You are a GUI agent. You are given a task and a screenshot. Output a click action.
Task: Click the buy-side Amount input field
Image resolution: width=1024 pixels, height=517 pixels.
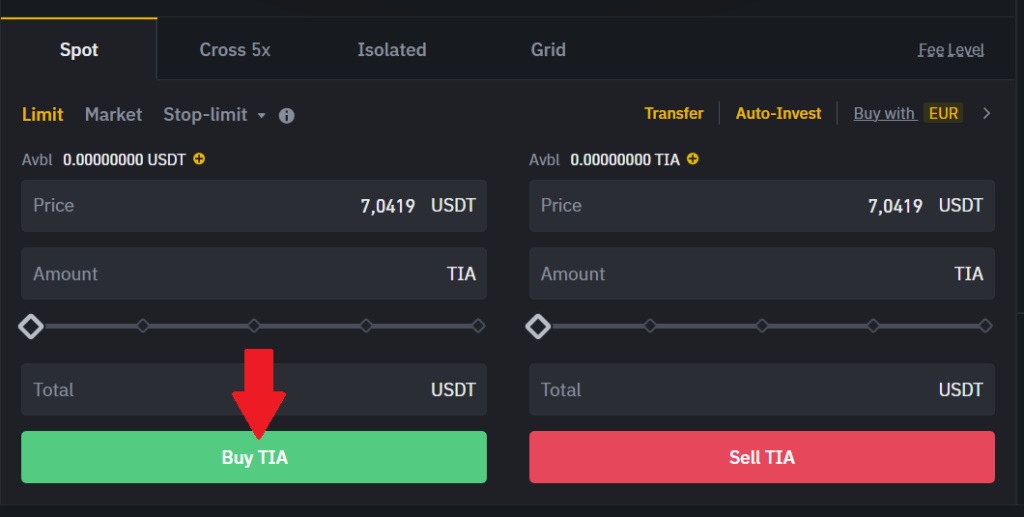tap(240, 274)
